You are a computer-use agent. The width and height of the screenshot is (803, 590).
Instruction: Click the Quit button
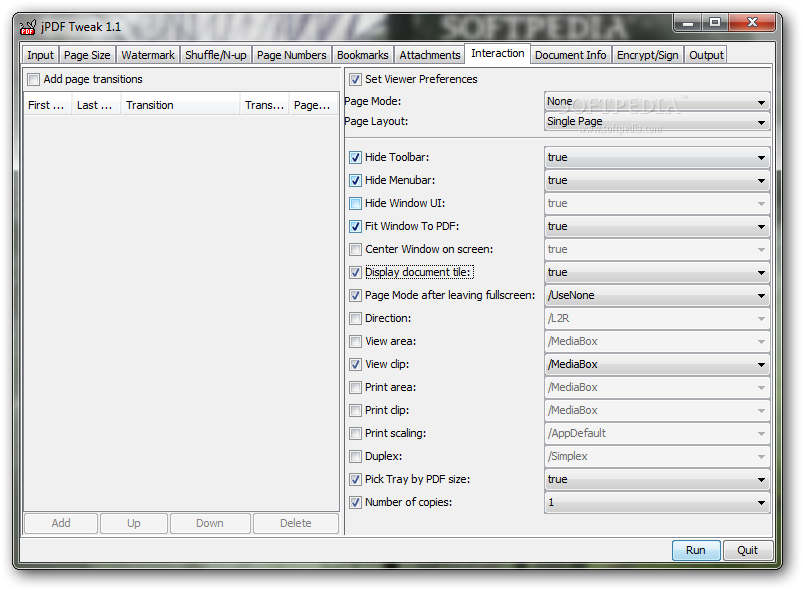point(747,550)
